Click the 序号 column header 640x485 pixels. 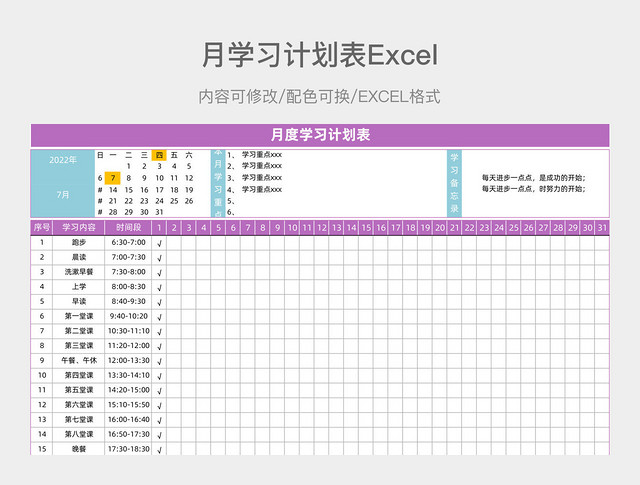[x=42, y=227]
